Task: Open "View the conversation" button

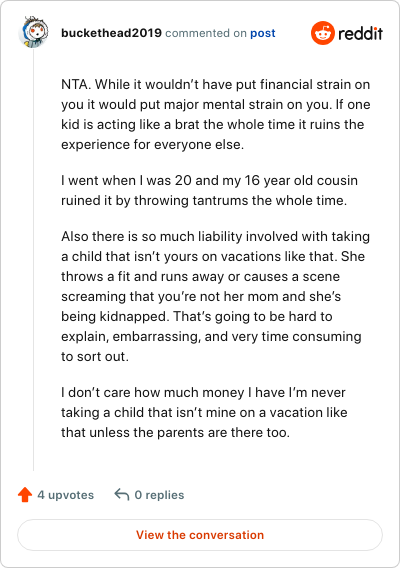Action: click(x=200, y=535)
